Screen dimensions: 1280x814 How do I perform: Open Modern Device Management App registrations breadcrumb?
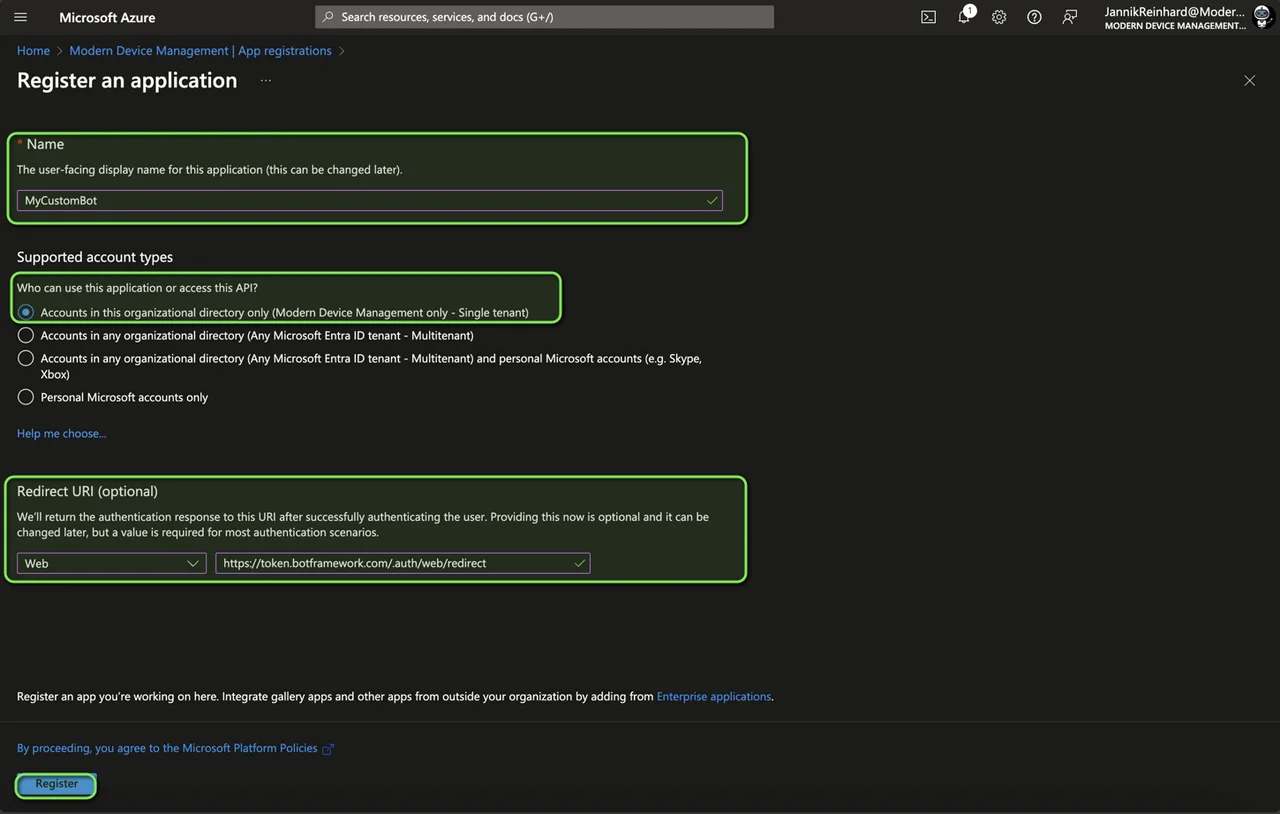200,51
